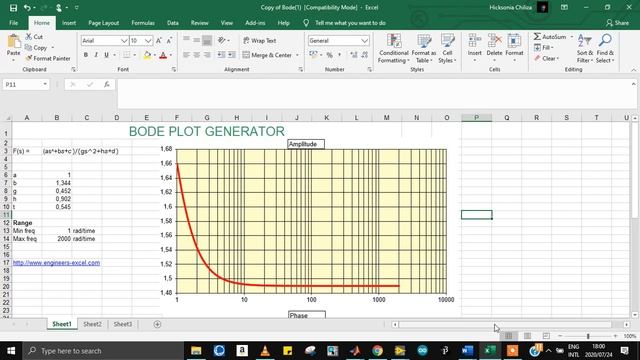Click the Format cells icon
The width and height of the screenshot is (640, 360).
[x=514, y=41]
